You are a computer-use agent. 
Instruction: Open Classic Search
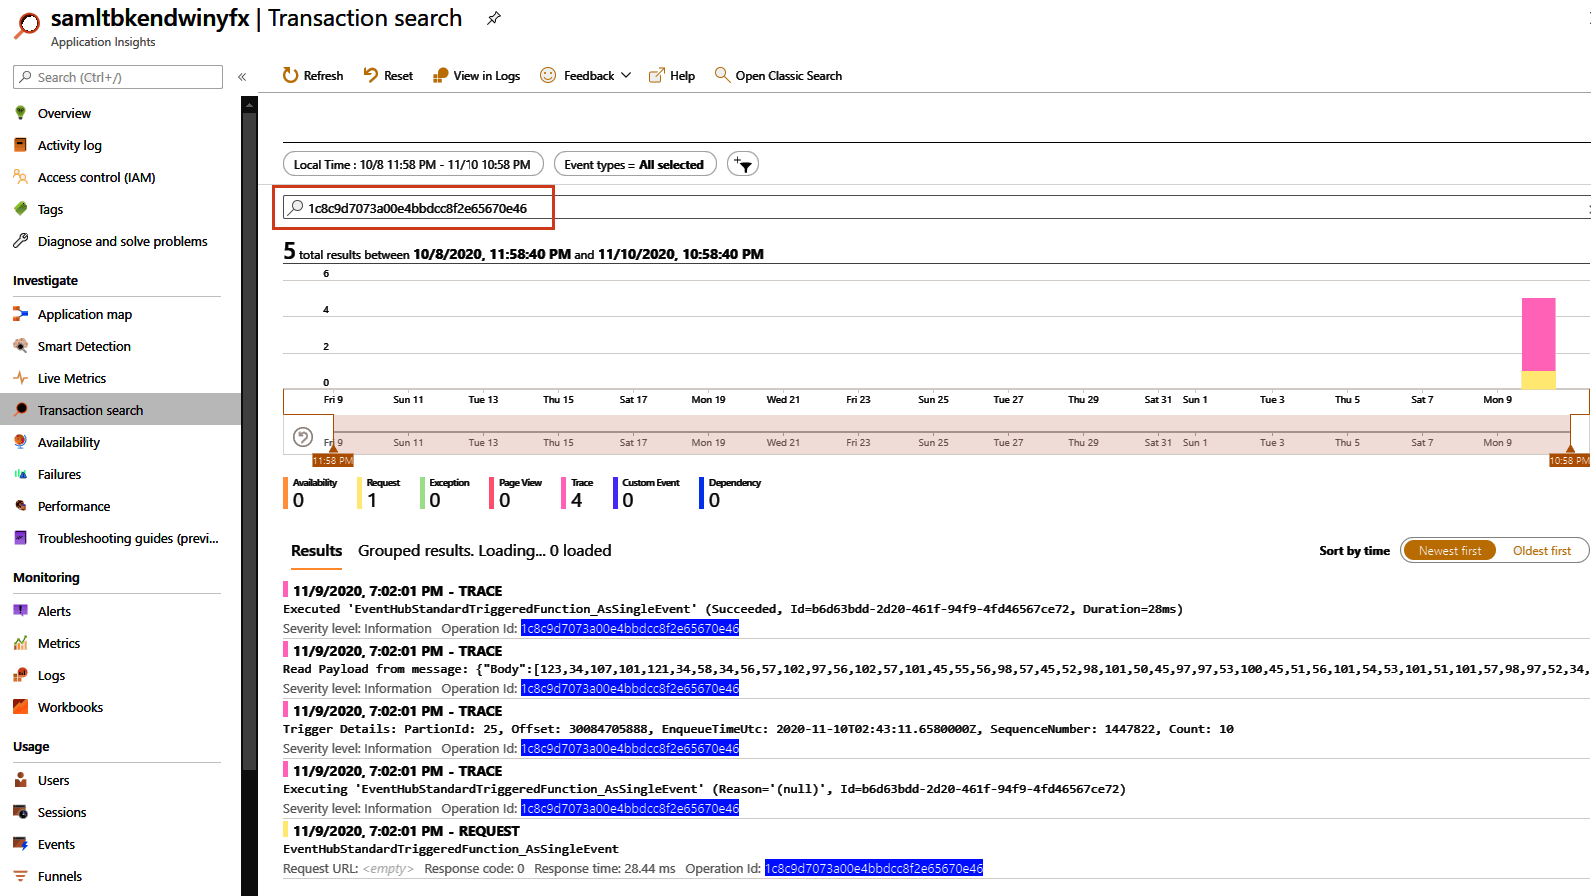tap(778, 76)
